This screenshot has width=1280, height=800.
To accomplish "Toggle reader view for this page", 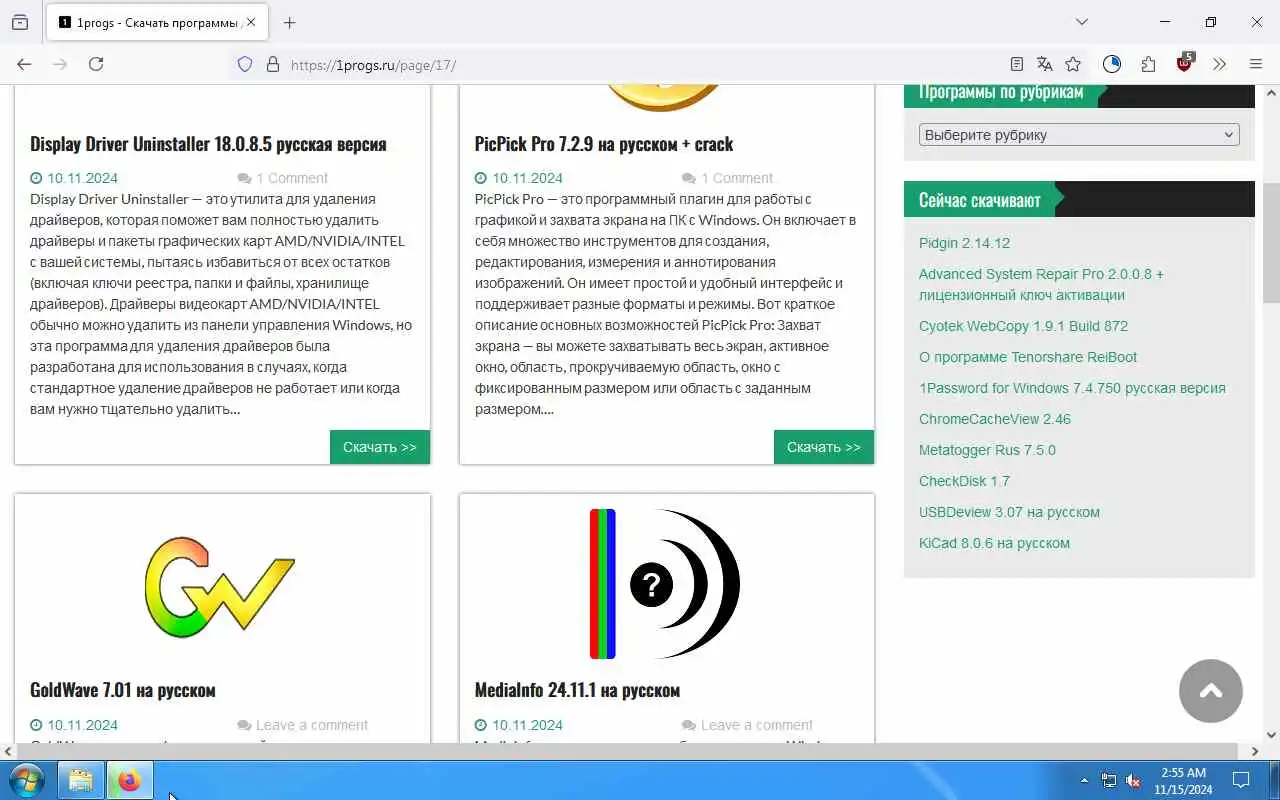I will pyautogui.click(x=1017, y=64).
